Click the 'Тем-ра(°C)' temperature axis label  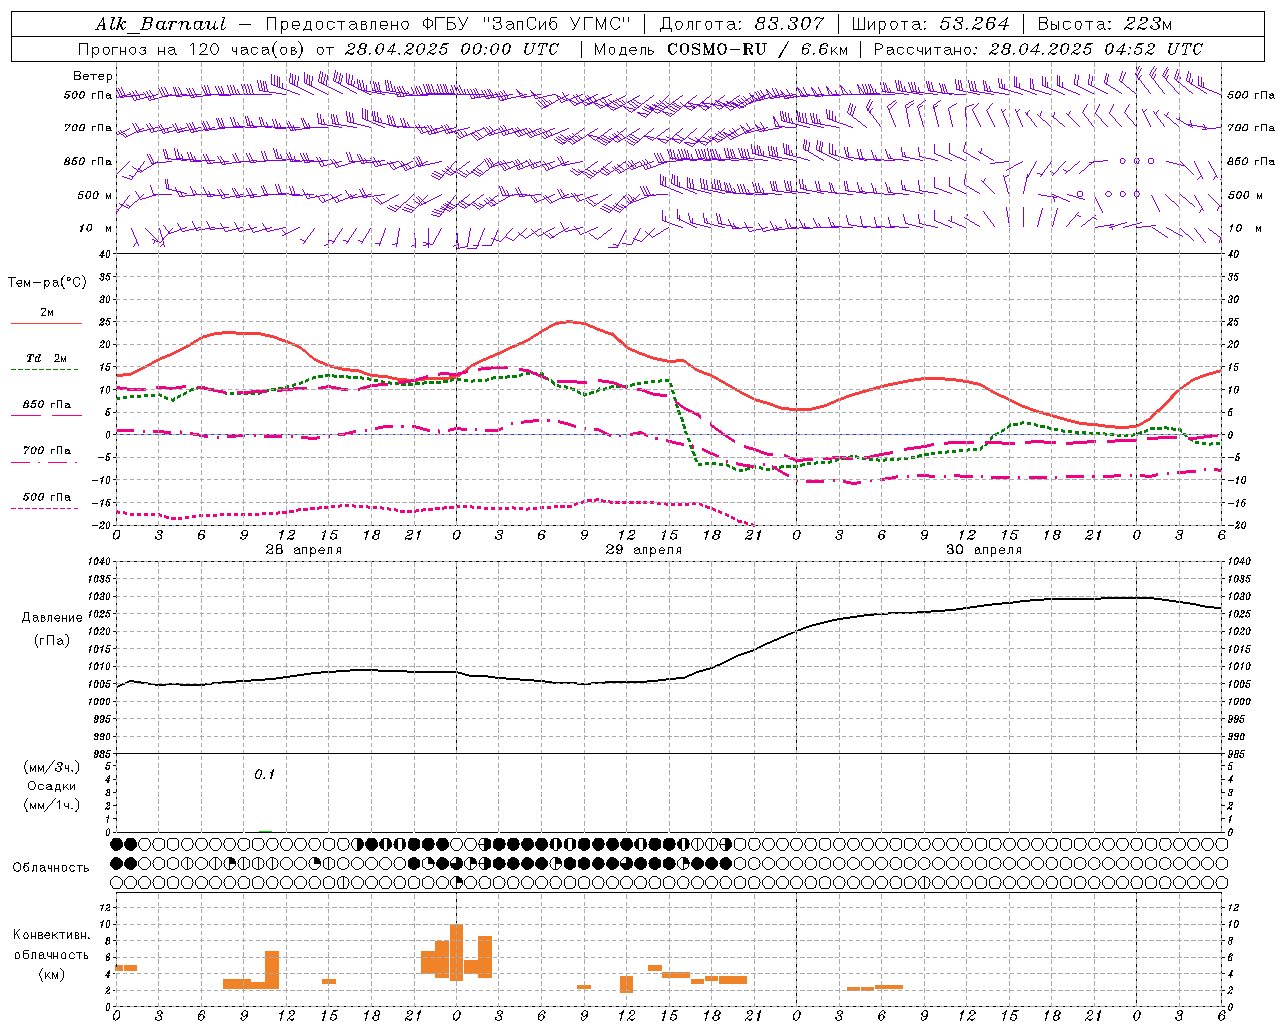coord(47,283)
